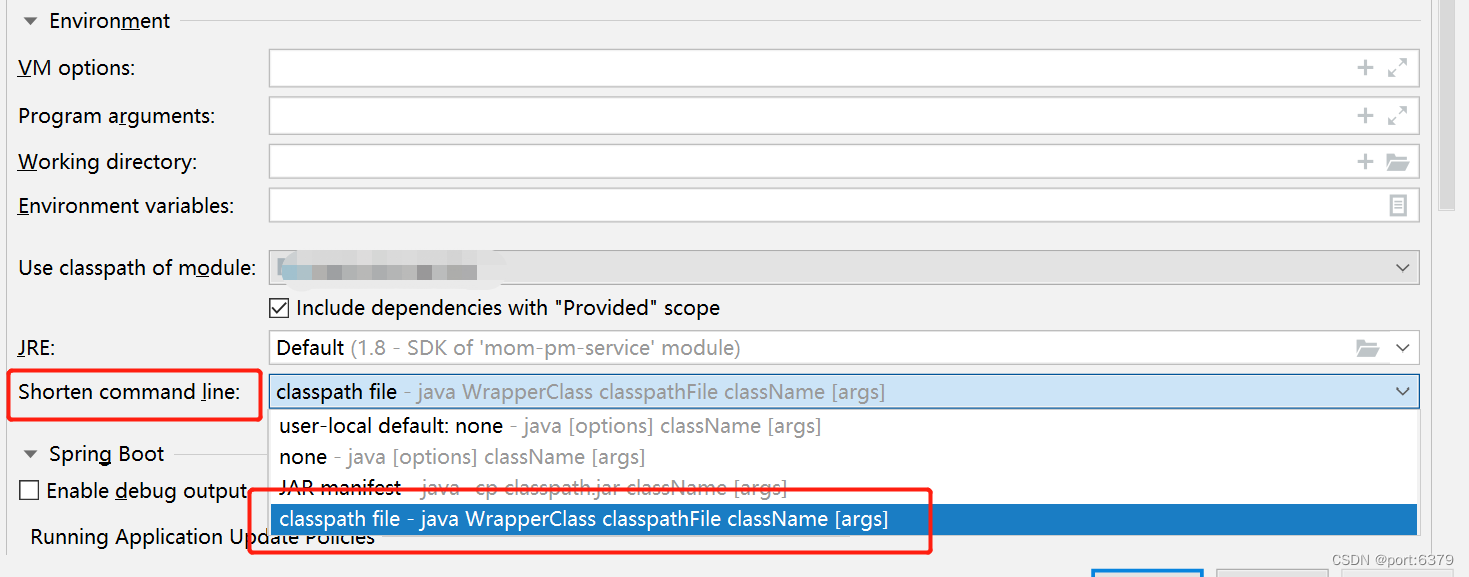Viewport: 1469px width, 577px height.
Task: Browse for a Working directory folder
Action: point(1396,161)
